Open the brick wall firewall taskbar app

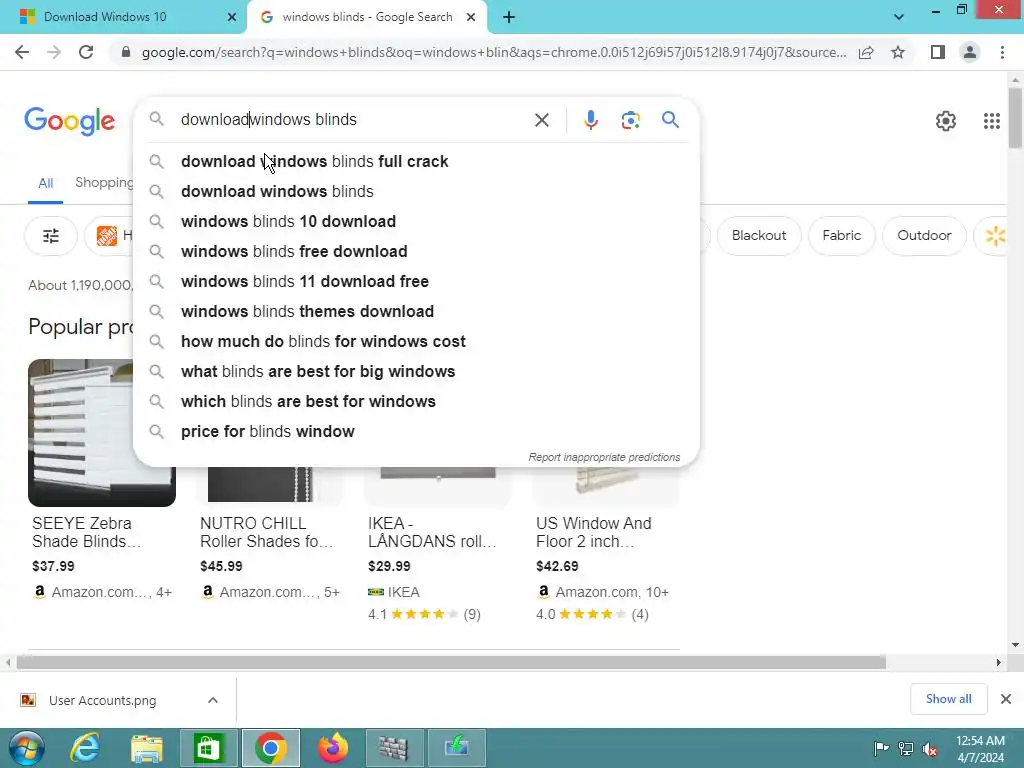(x=394, y=748)
